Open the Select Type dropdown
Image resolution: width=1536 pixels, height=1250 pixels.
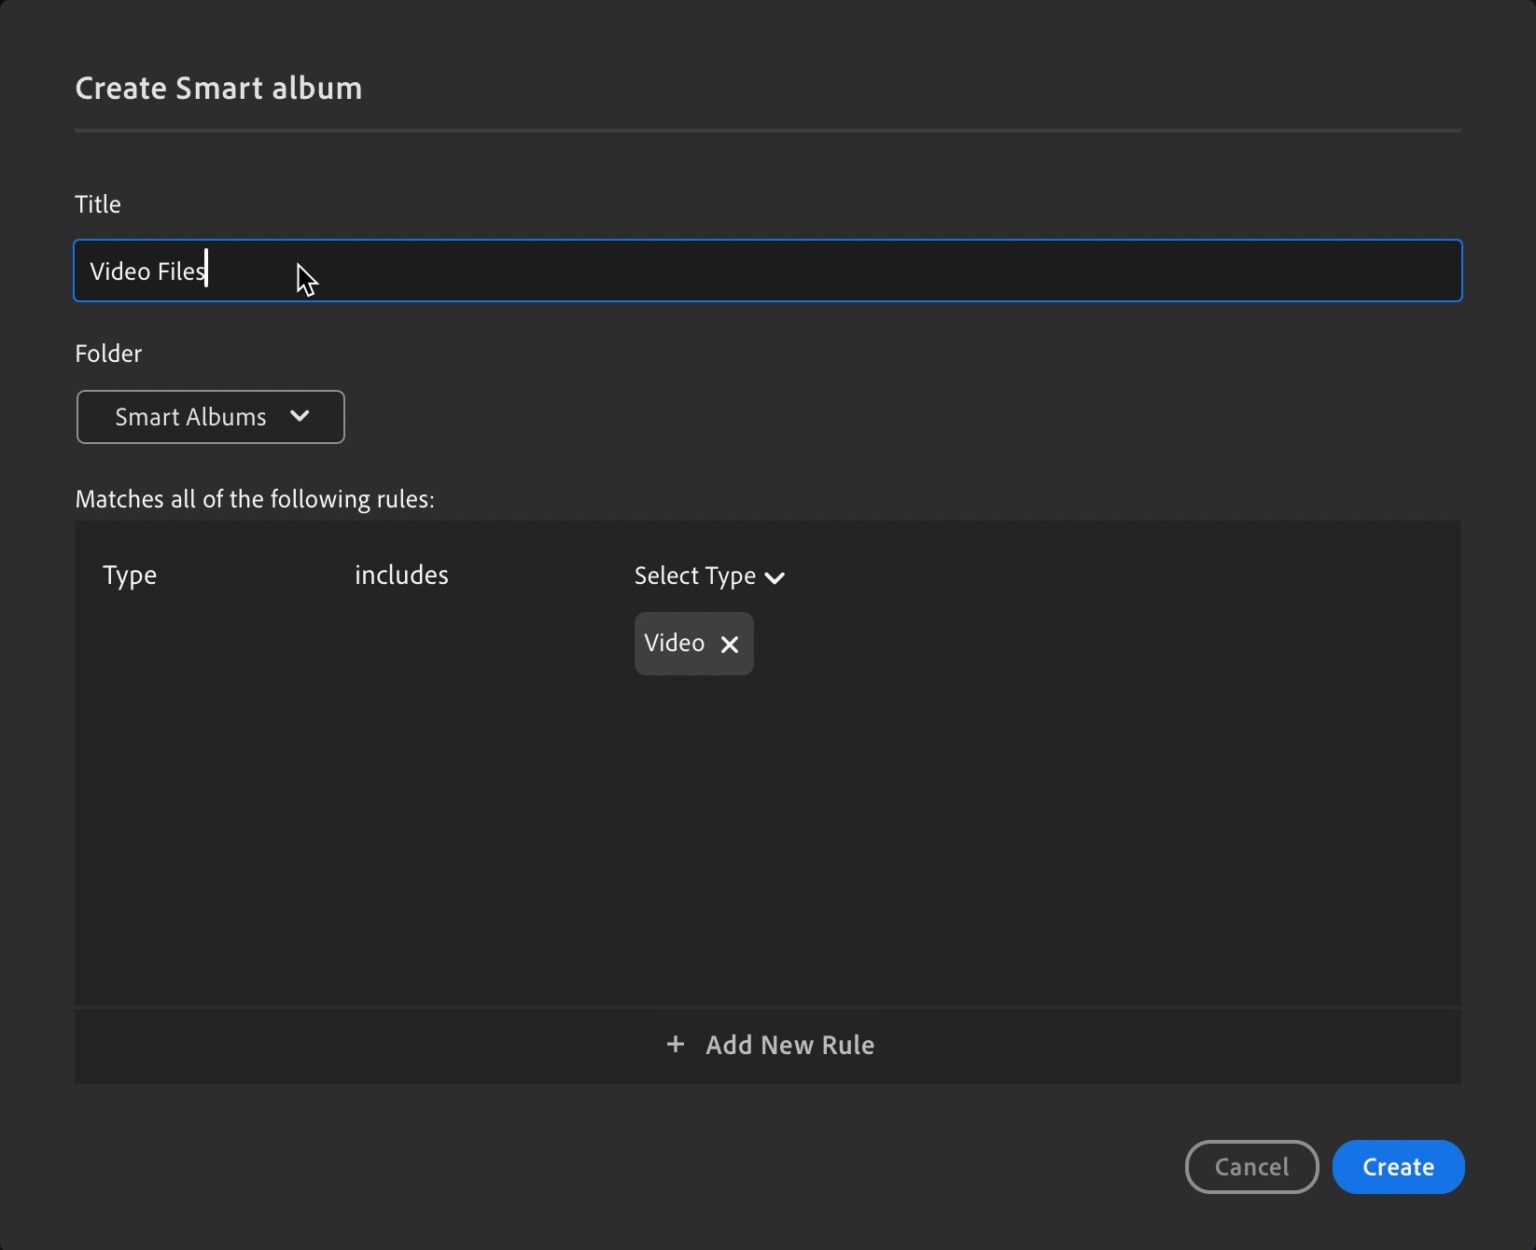708,576
